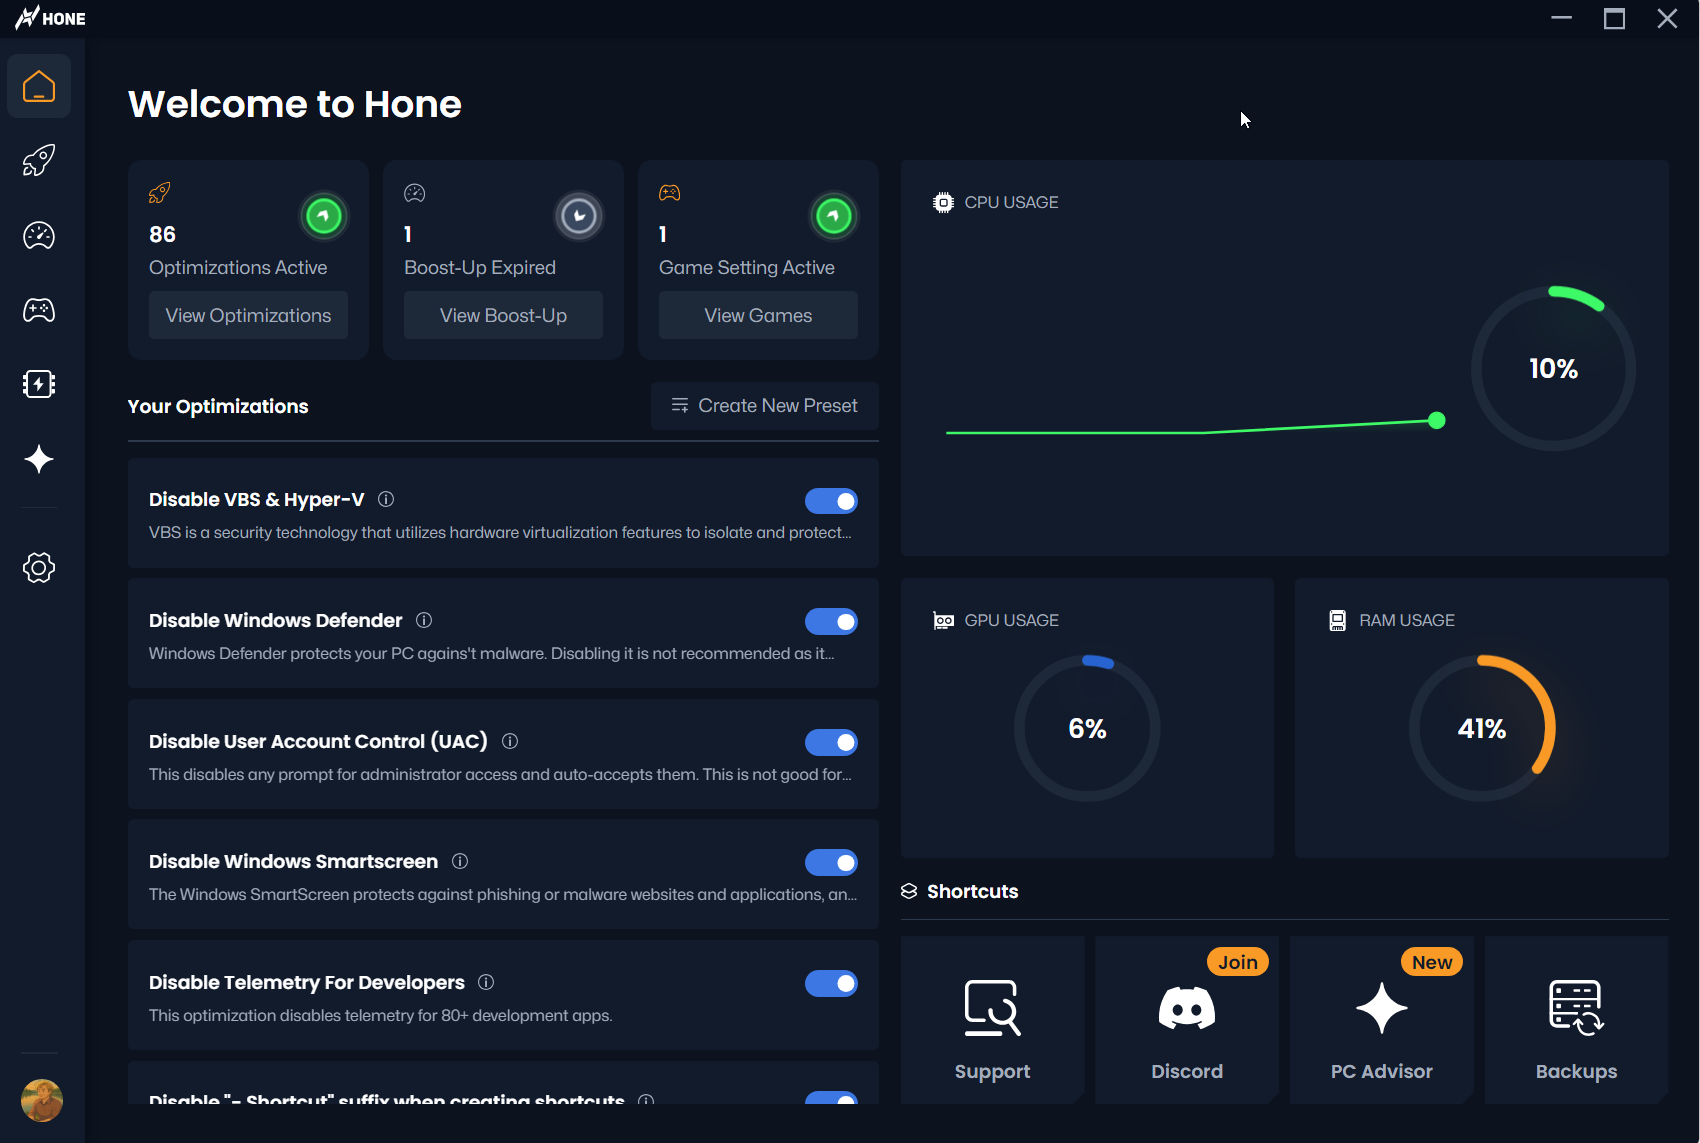Toggle Disable Telemetry For Developers
This screenshot has width=1700, height=1143.
click(831, 983)
